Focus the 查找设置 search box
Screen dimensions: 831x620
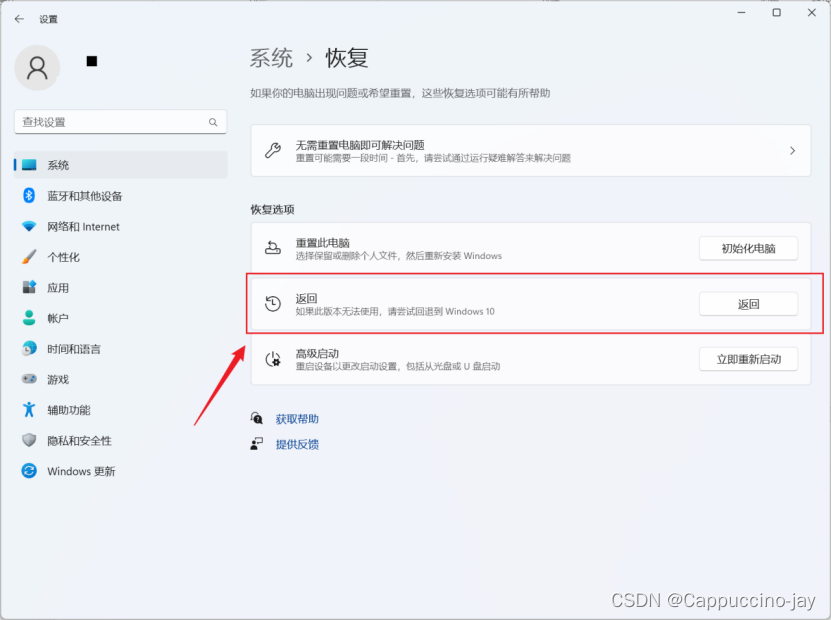121,122
